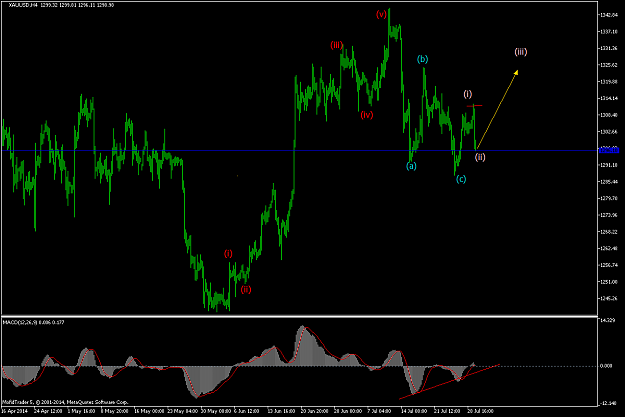Click the 23 May 04:00 time axis label
Screen dimensions: 625x417
tap(183, 411)
